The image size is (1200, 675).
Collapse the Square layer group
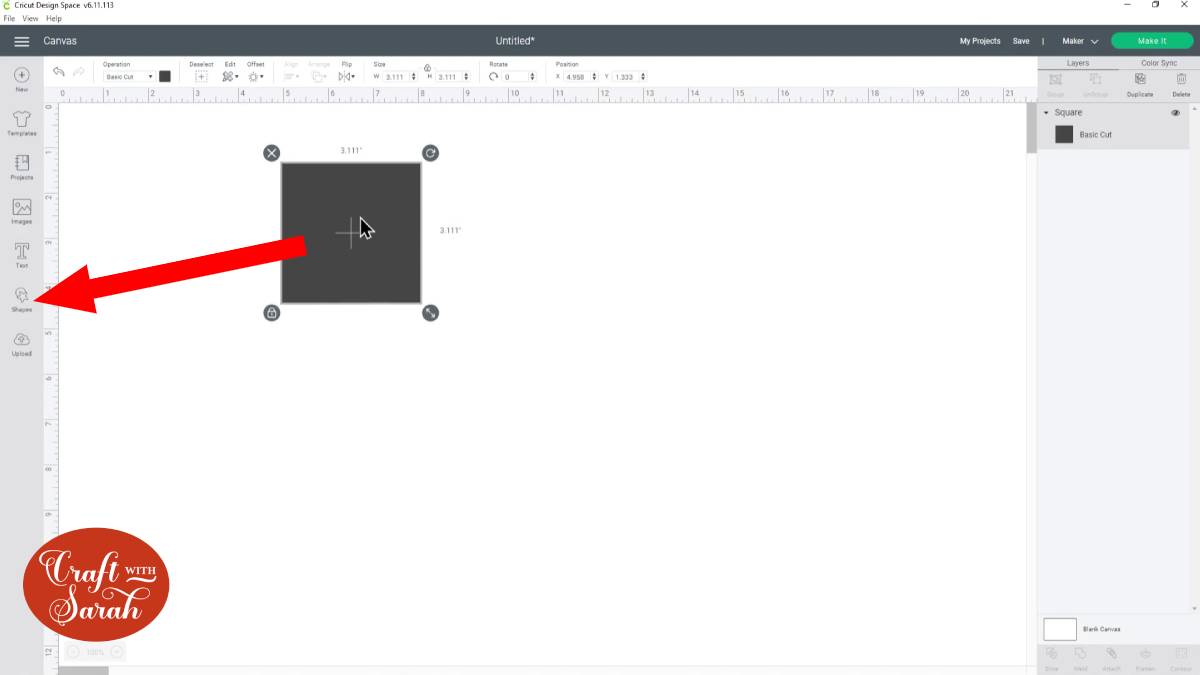[x=1046, y=113]
